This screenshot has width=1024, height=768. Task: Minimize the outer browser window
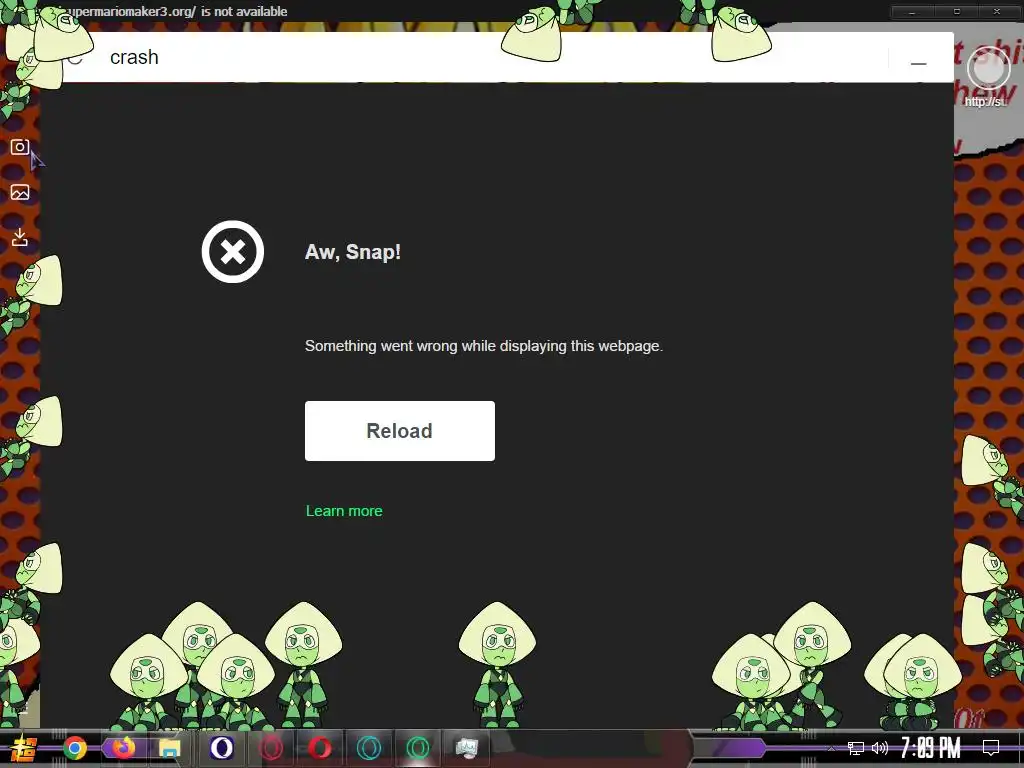pyautogui.click(x=912, y=12)
